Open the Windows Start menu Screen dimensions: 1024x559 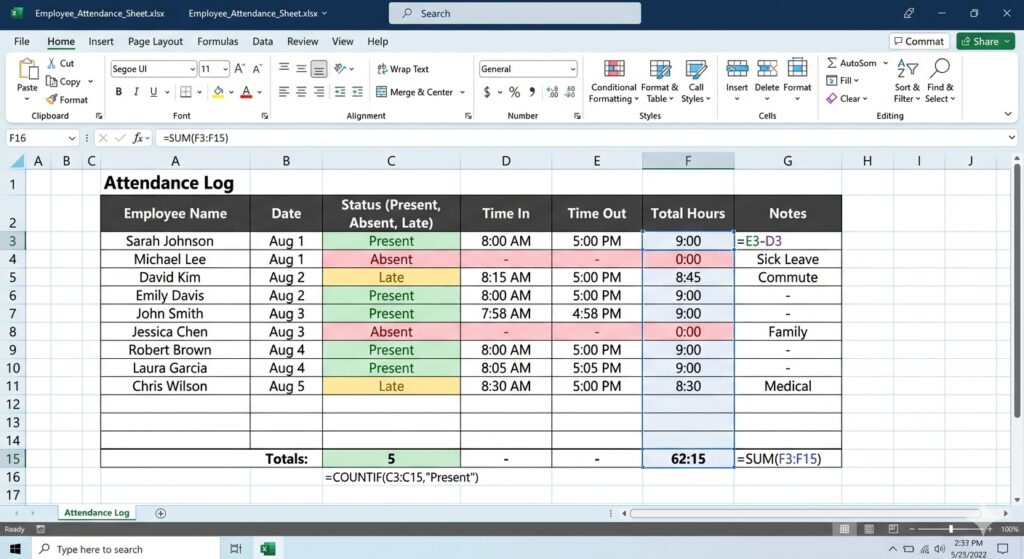pyautogui.click(x=15, y=549)
